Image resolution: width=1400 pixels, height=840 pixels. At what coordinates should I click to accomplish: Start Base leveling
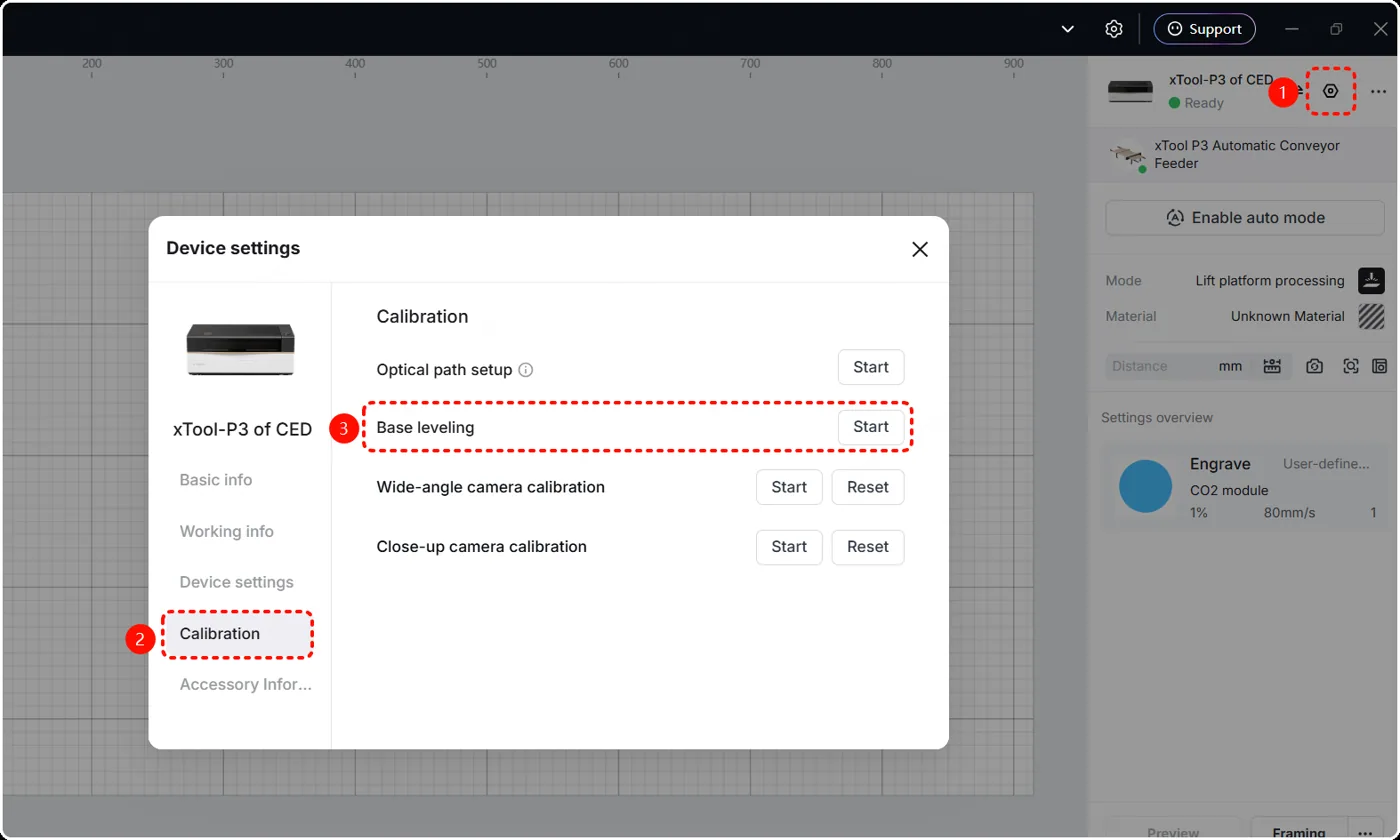click(871, 427)
